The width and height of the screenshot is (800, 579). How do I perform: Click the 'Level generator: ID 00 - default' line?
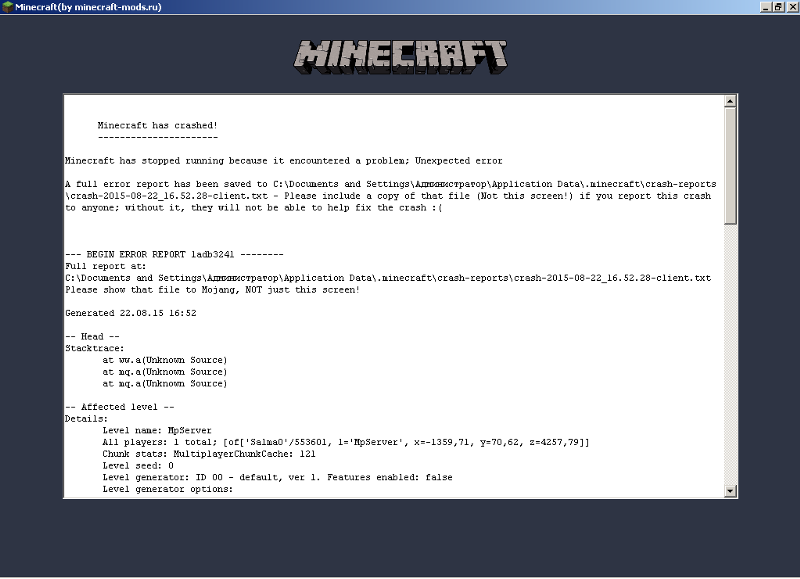pos(278,477)
